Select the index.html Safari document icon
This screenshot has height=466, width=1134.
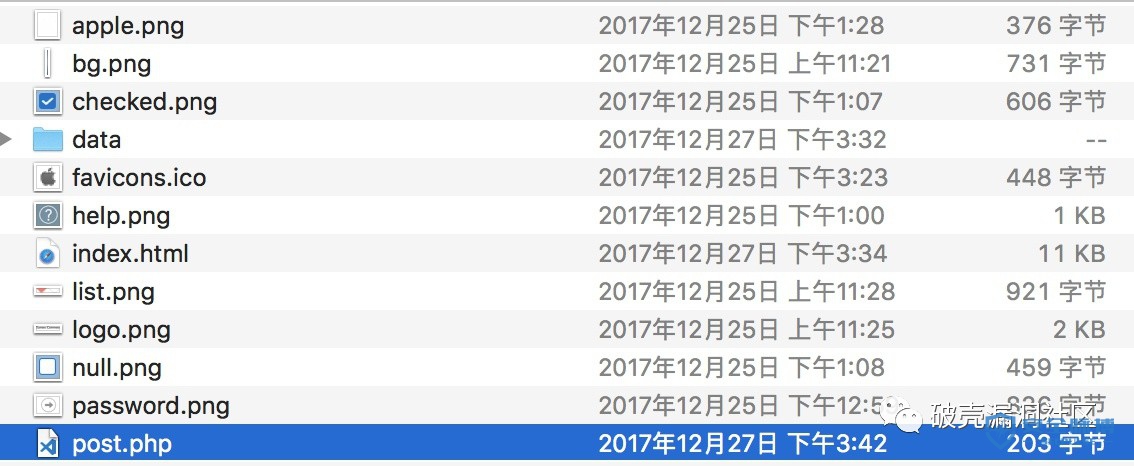(48, 253)
